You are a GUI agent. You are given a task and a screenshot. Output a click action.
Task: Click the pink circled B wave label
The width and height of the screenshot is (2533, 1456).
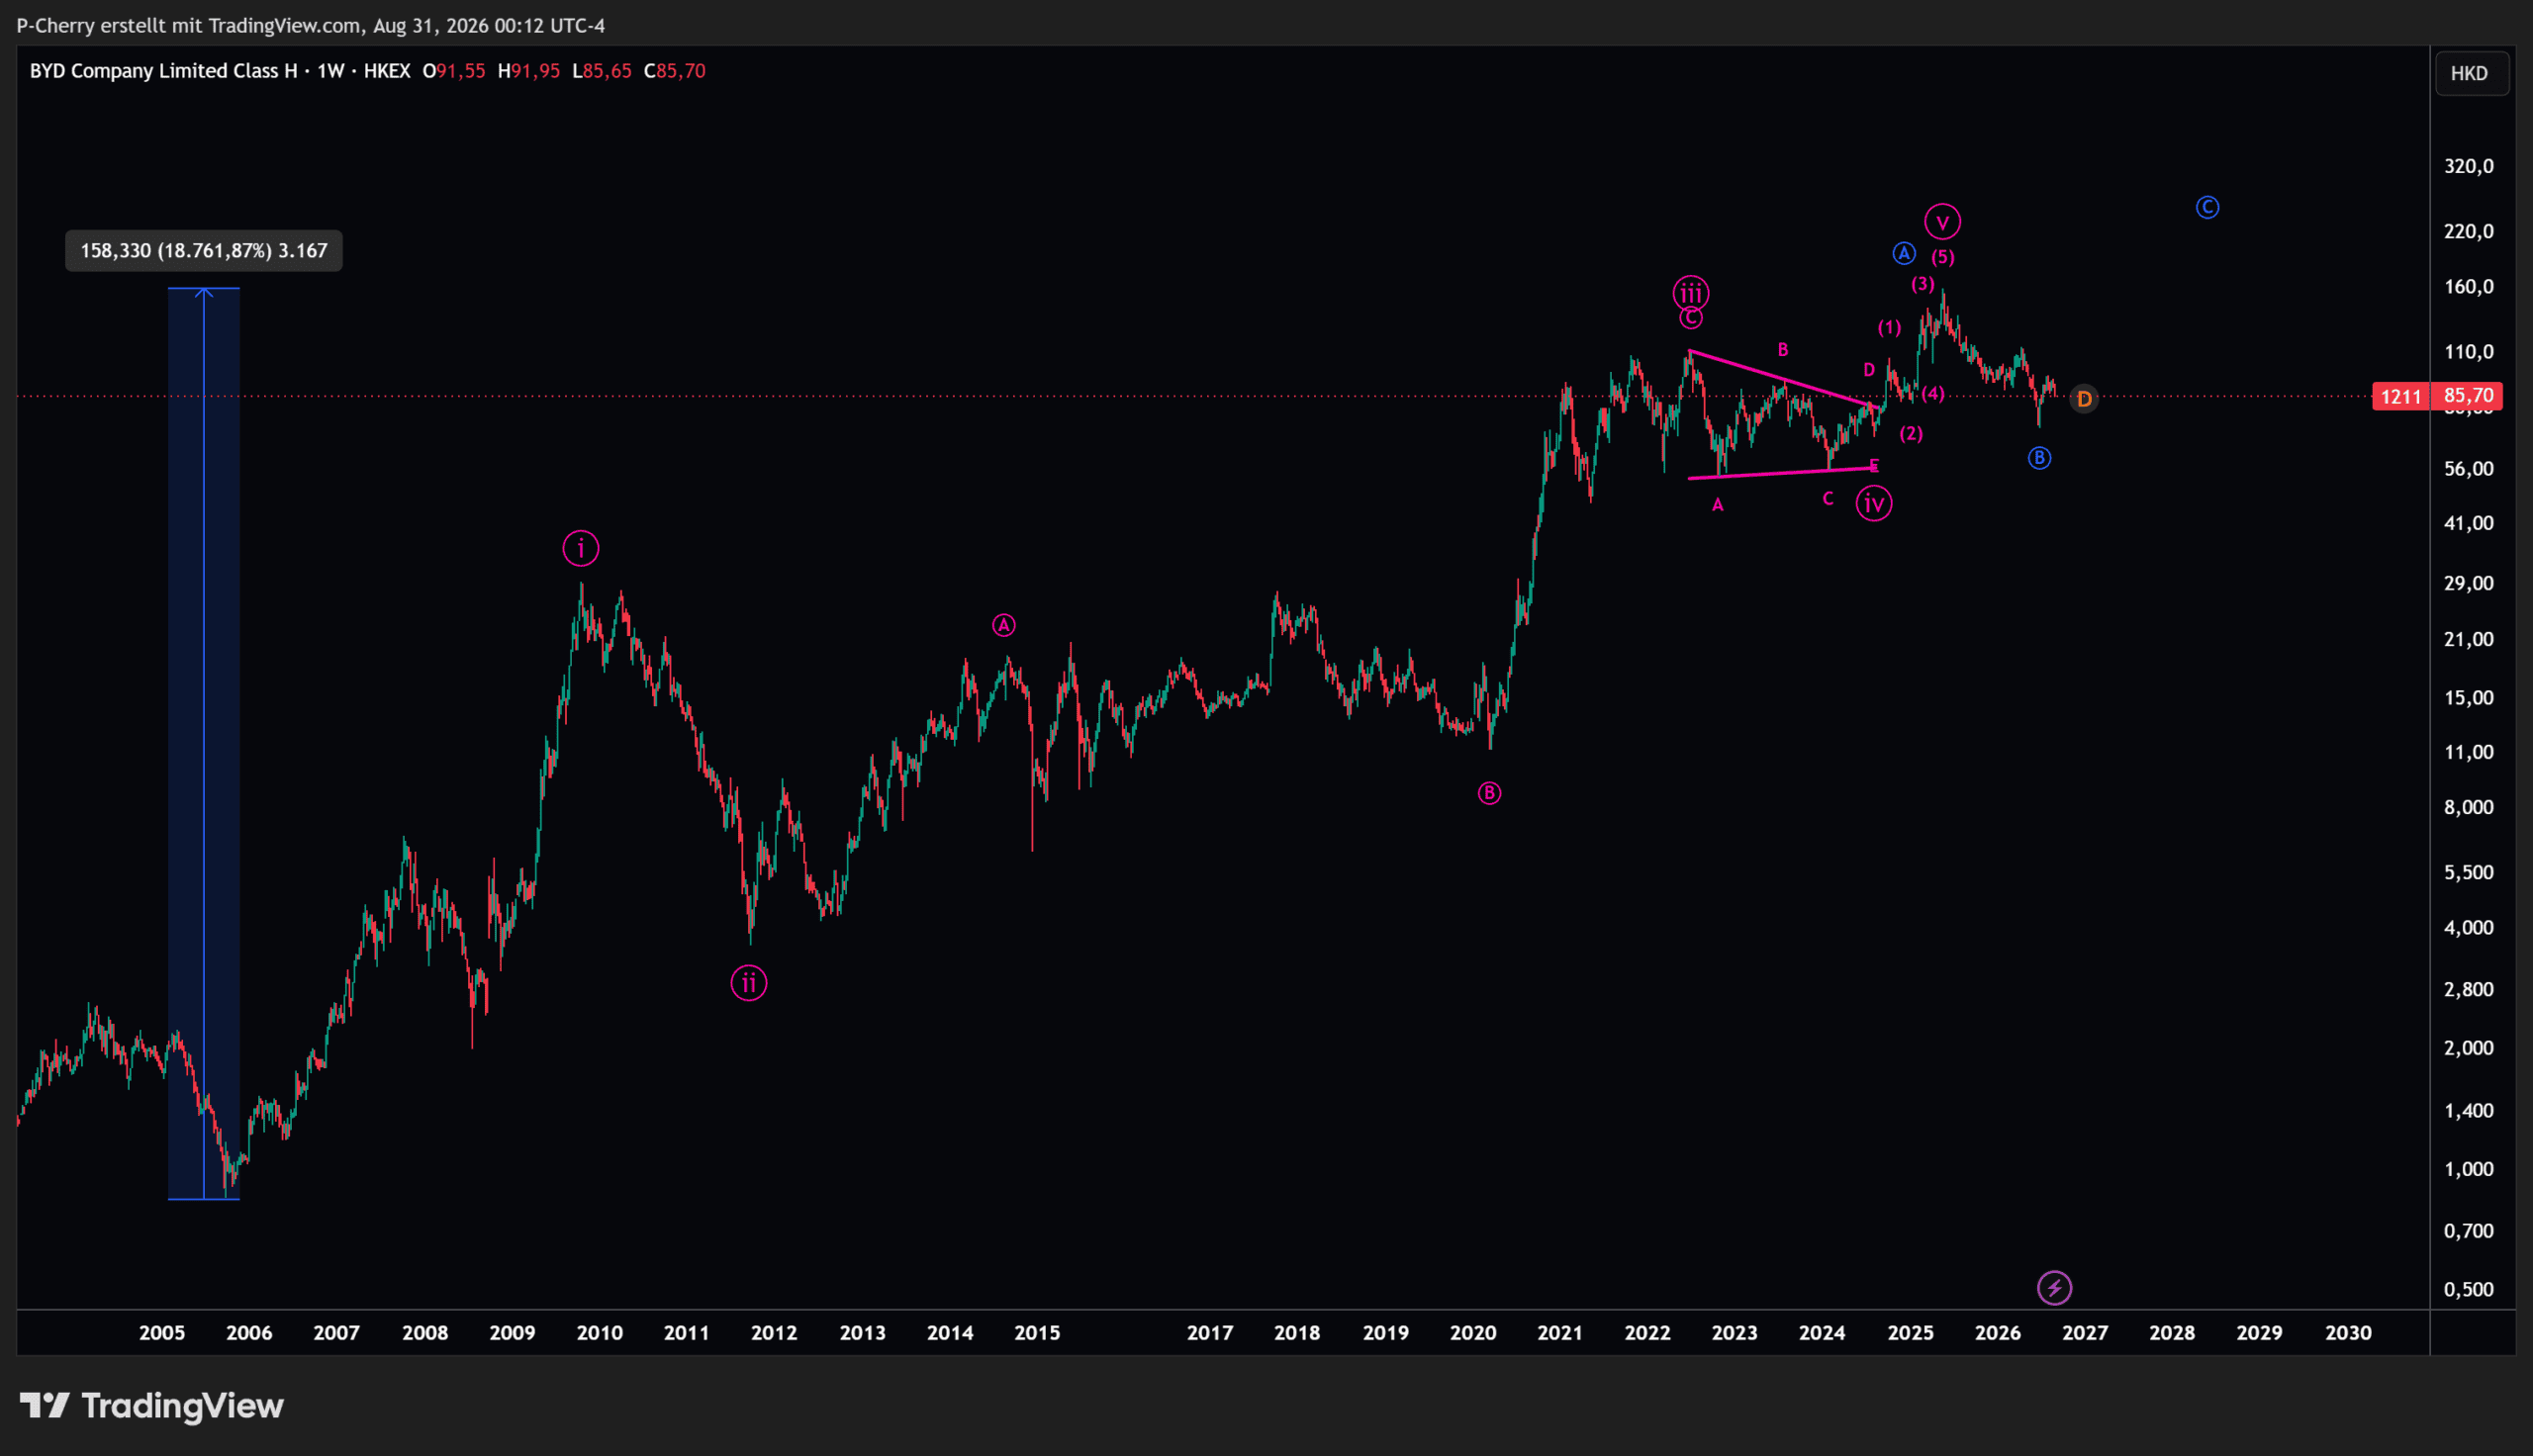coord(1489,793)
